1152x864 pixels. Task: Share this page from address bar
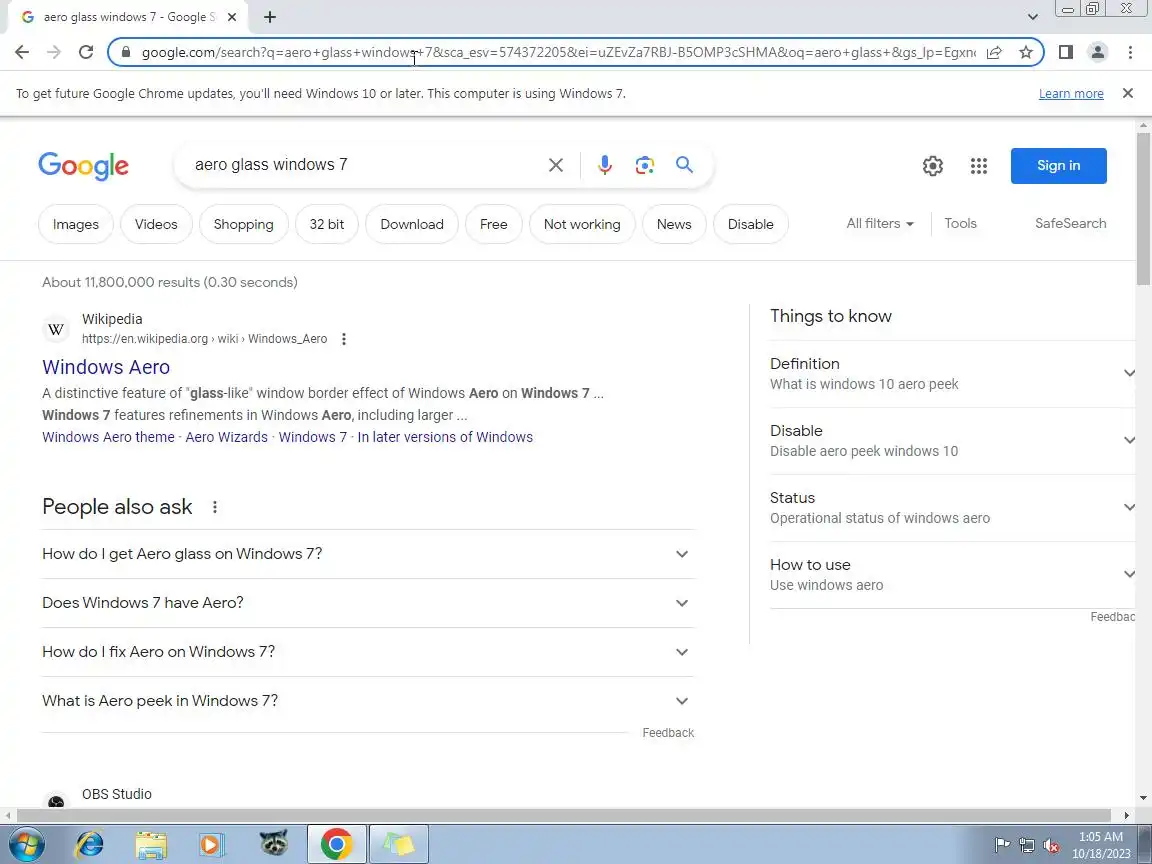(994, 52)
